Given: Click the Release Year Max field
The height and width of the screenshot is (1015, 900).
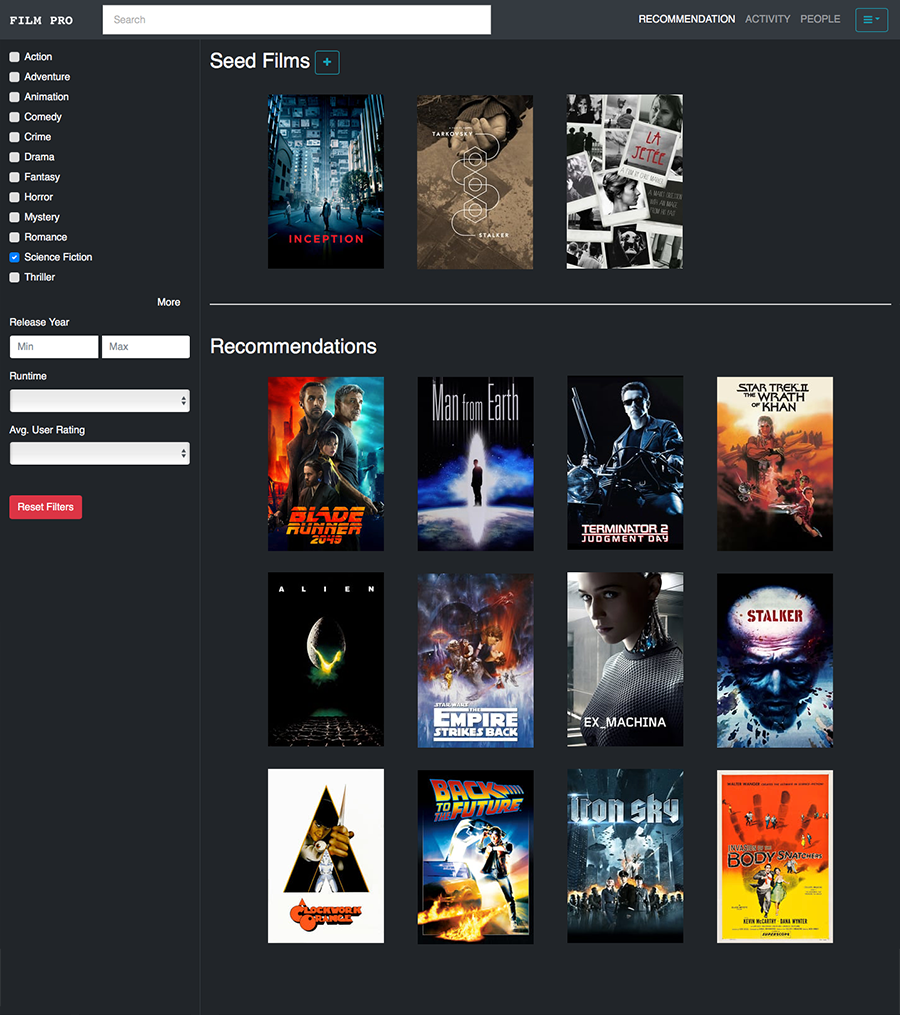Looking at the screenshot, I should pyautogui.click(x=146, y=346).
